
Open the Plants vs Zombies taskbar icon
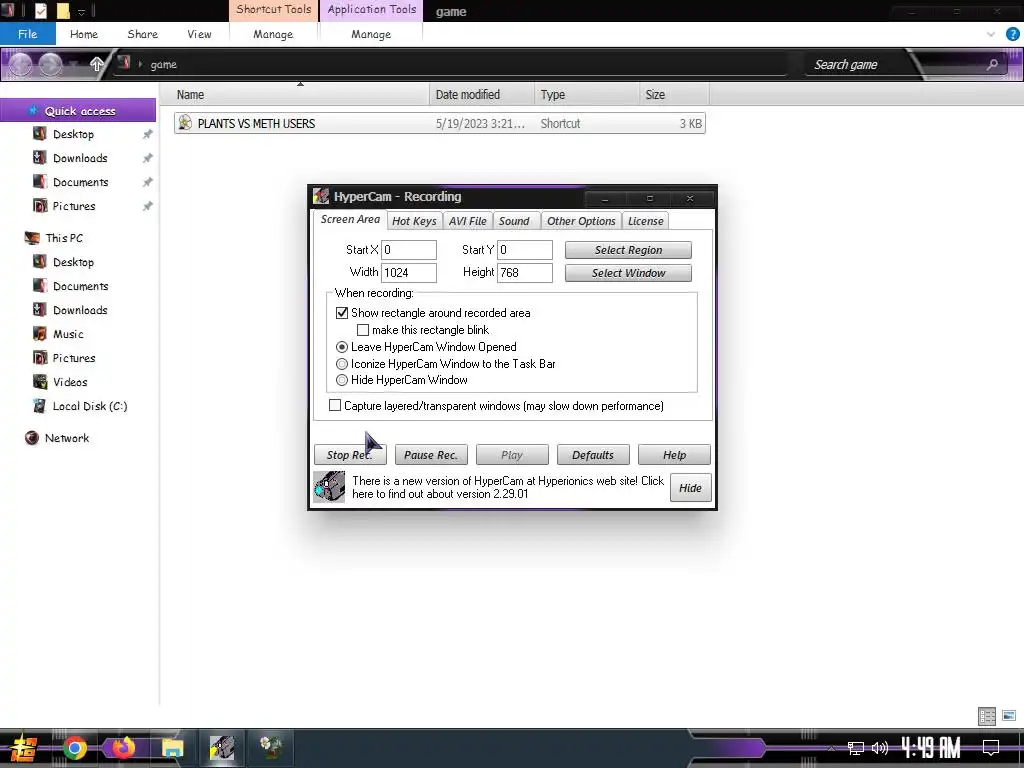271,748
